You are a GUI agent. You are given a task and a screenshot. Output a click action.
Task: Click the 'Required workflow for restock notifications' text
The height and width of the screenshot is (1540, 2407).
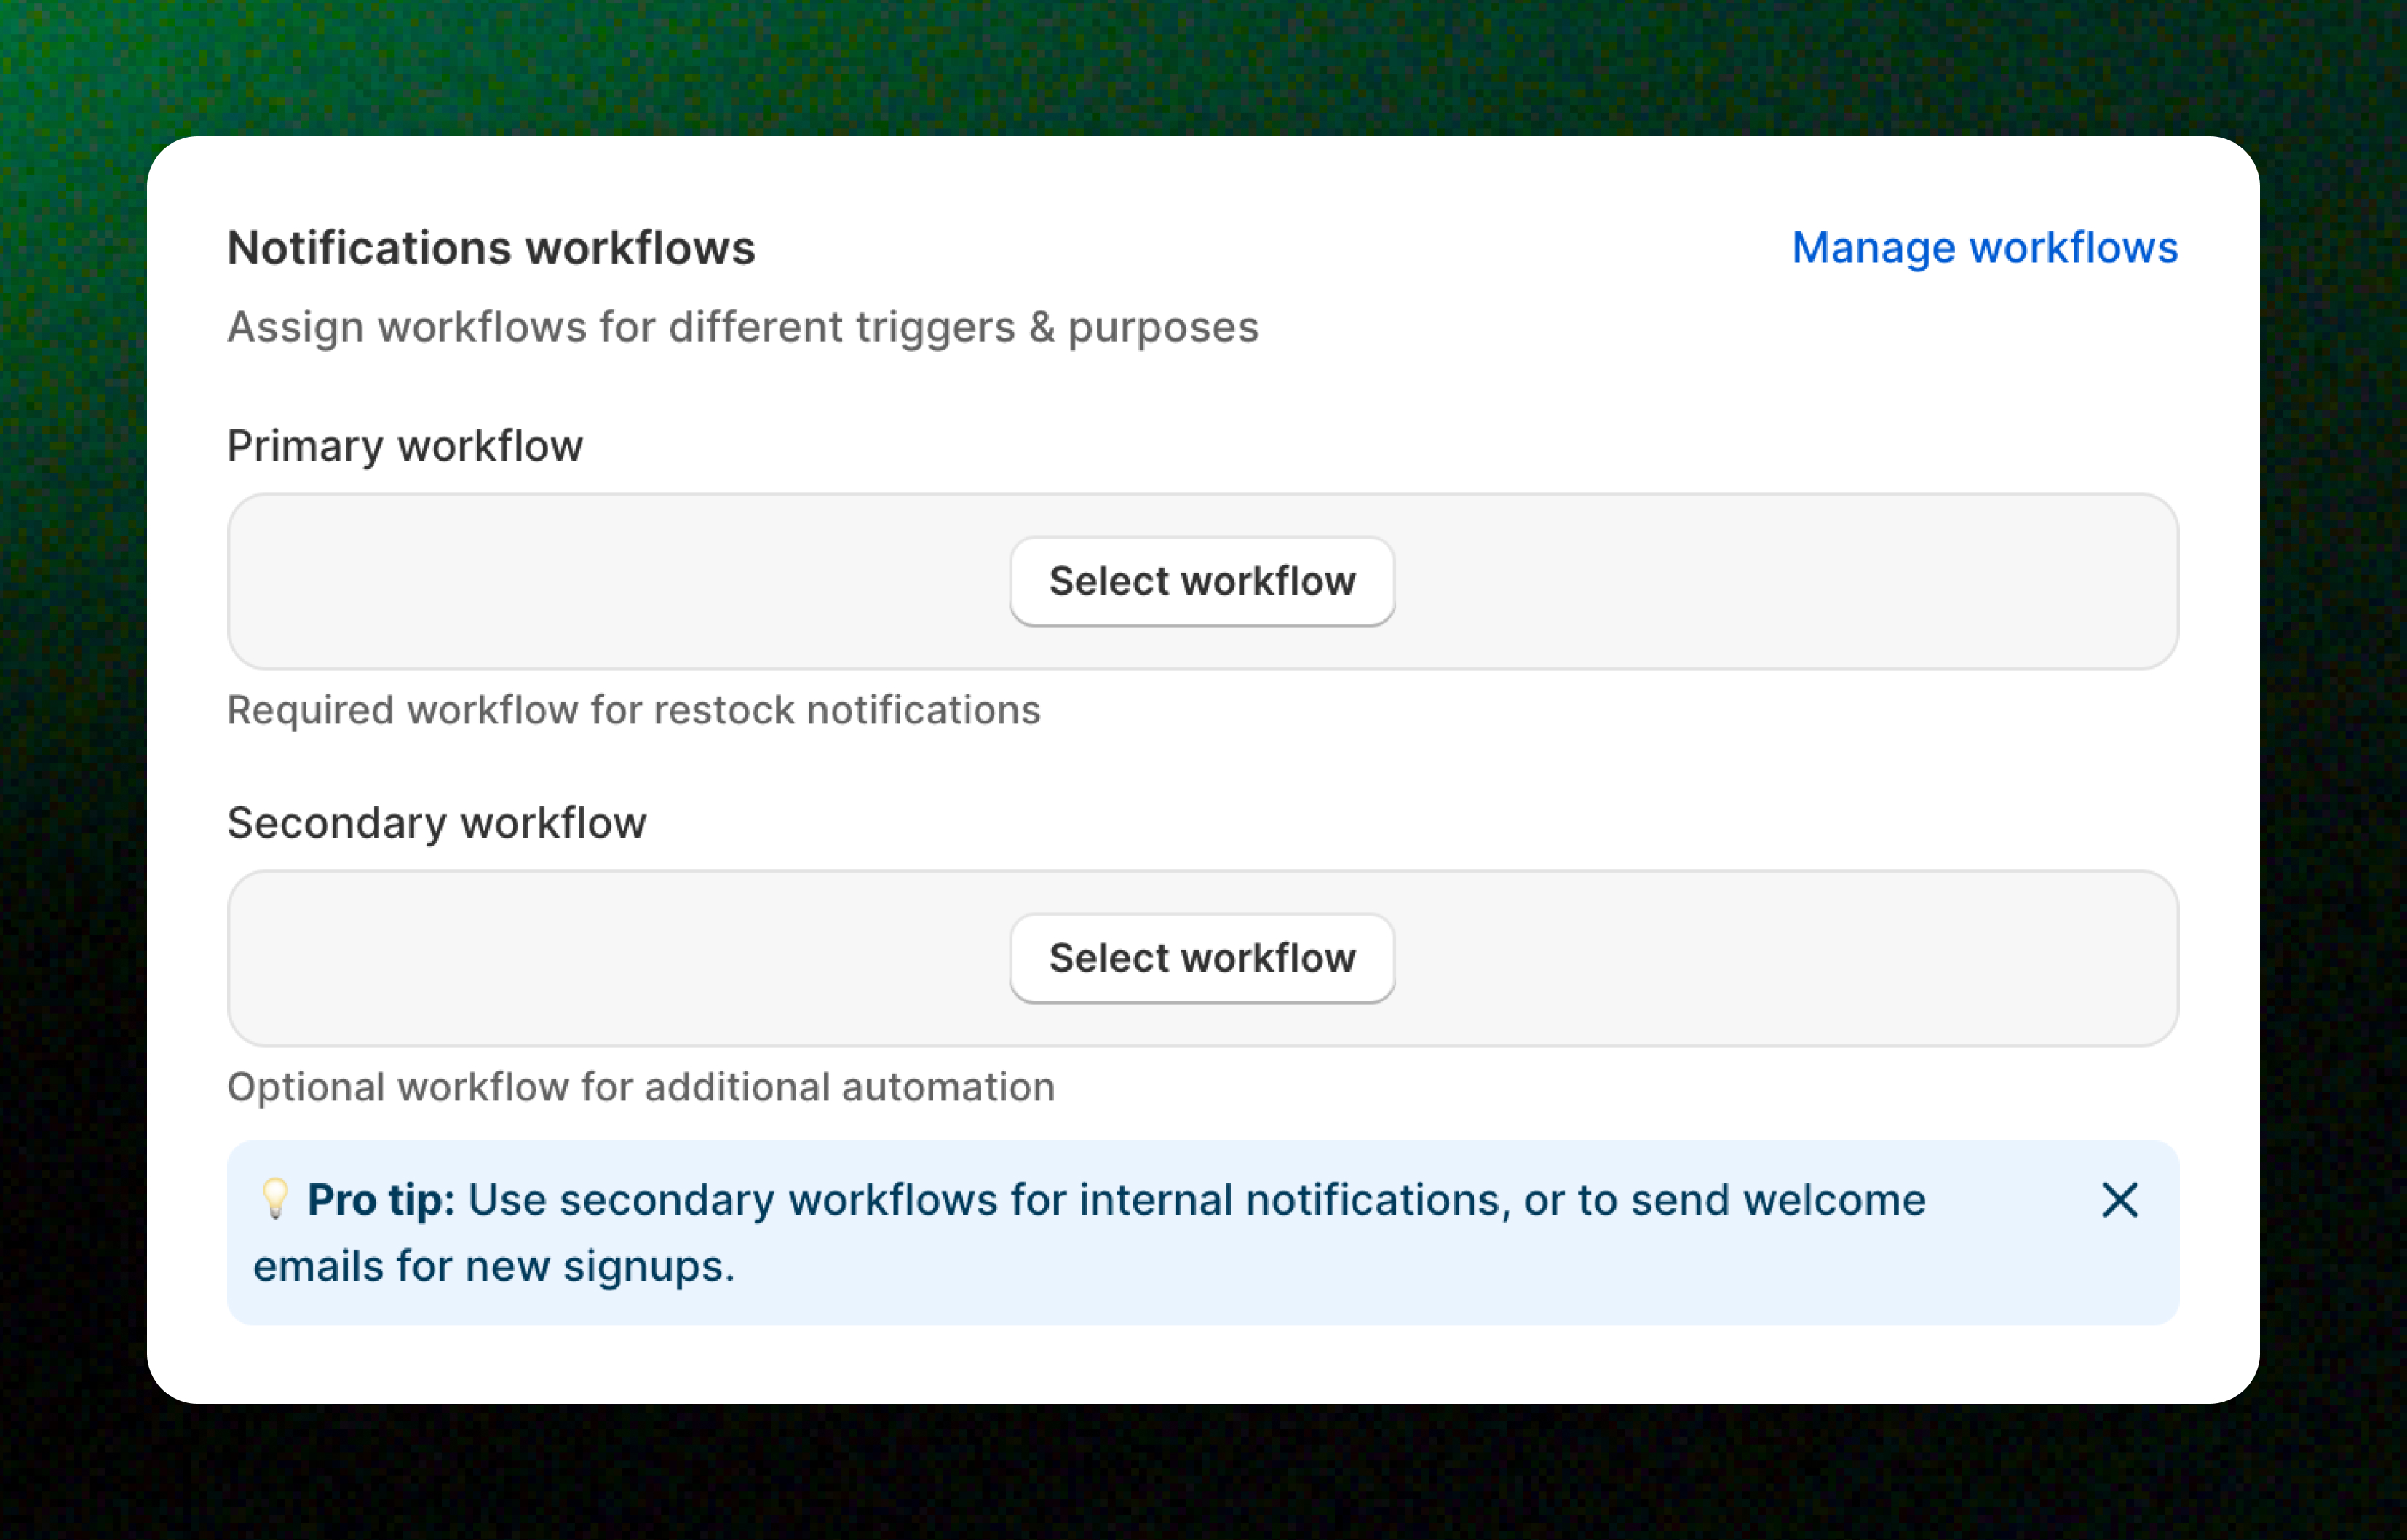[x=634, y=710]
